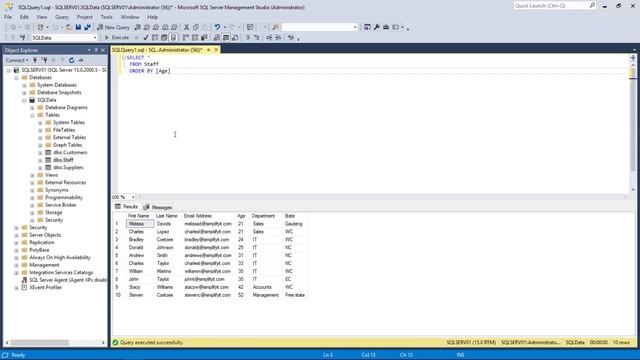
Task: Select dbo.Suppliers in the tree
Action: click(68, 168)
